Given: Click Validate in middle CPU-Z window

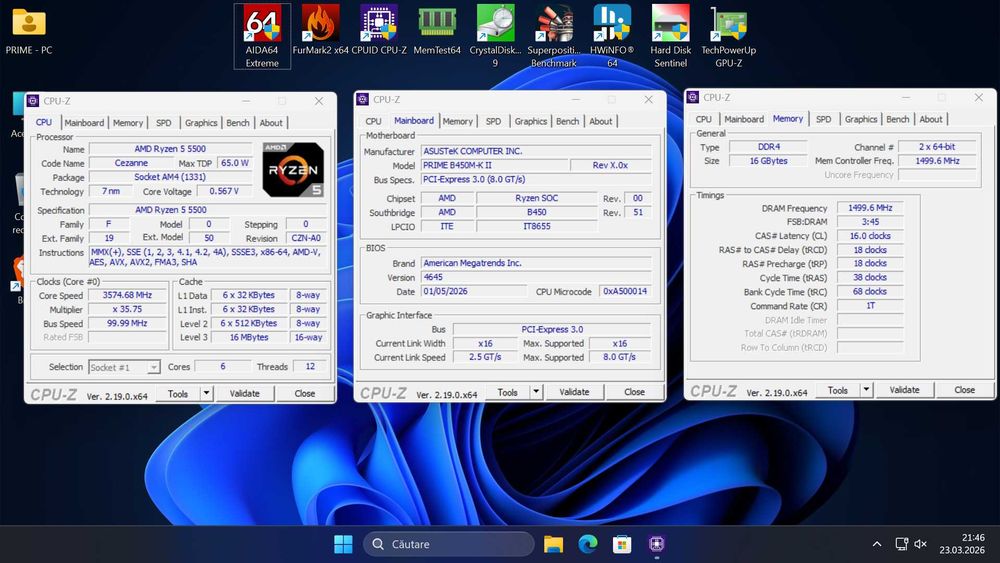Looking at the screenshot, I should 575,391.
